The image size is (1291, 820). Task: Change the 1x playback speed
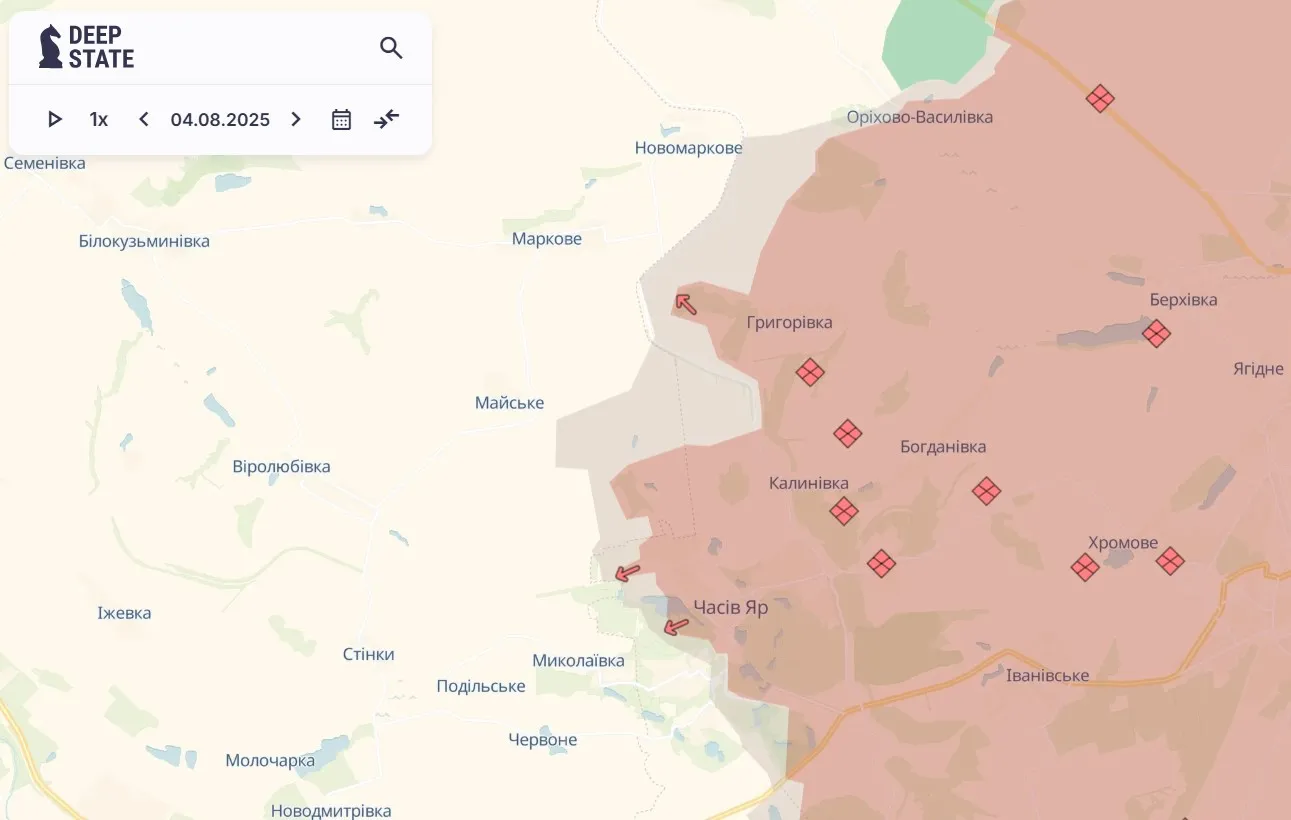click(98, 119)
